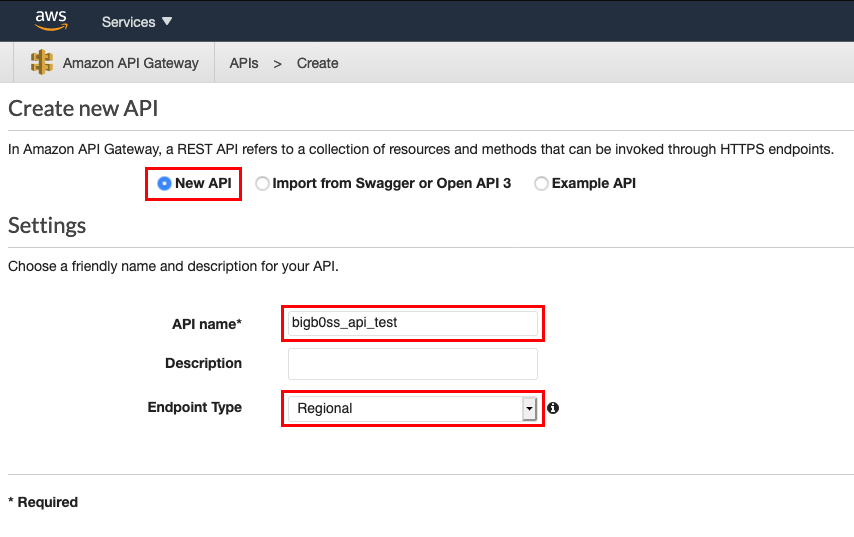Viewport: 854px width, 537px height.
Task: Select the New API radio button
Action: pyautogui.click(x=164, y=184)
